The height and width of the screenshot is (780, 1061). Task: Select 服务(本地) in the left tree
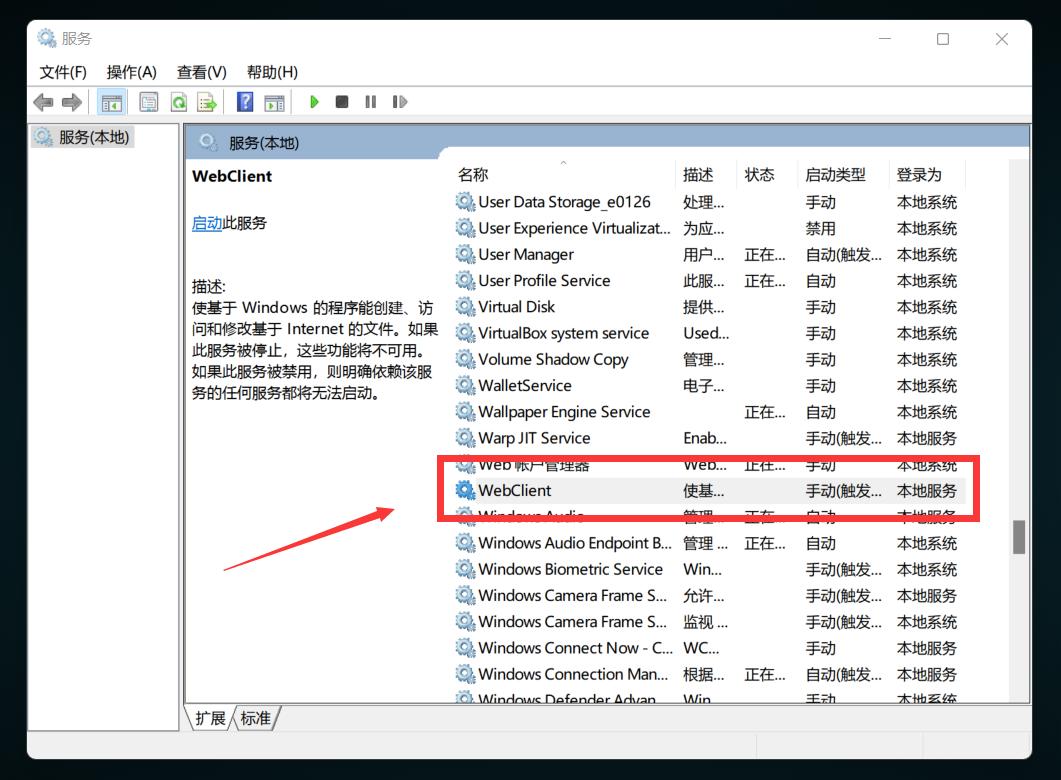[x=94, y=137]
